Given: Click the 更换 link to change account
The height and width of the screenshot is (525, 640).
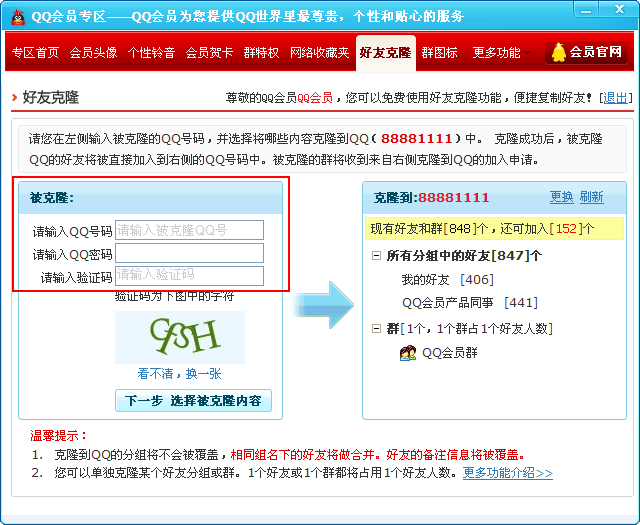Looking at the screenshot, I should coord(562,197).
